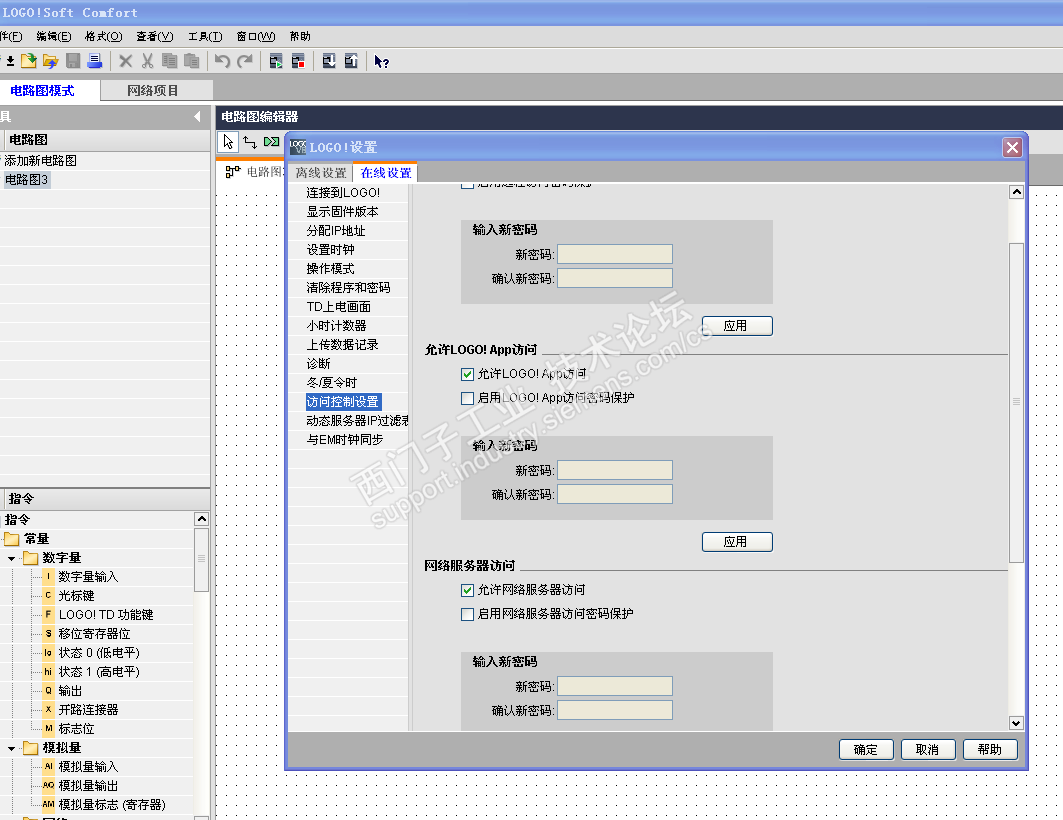Open the 格式(O) menu
Image resolution: width=1063 pixels, height=820 pixels.
point(103,37)
